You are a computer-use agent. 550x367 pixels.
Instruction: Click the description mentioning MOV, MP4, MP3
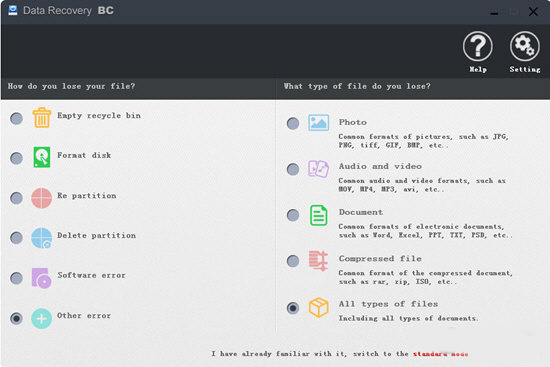point(422,185)
